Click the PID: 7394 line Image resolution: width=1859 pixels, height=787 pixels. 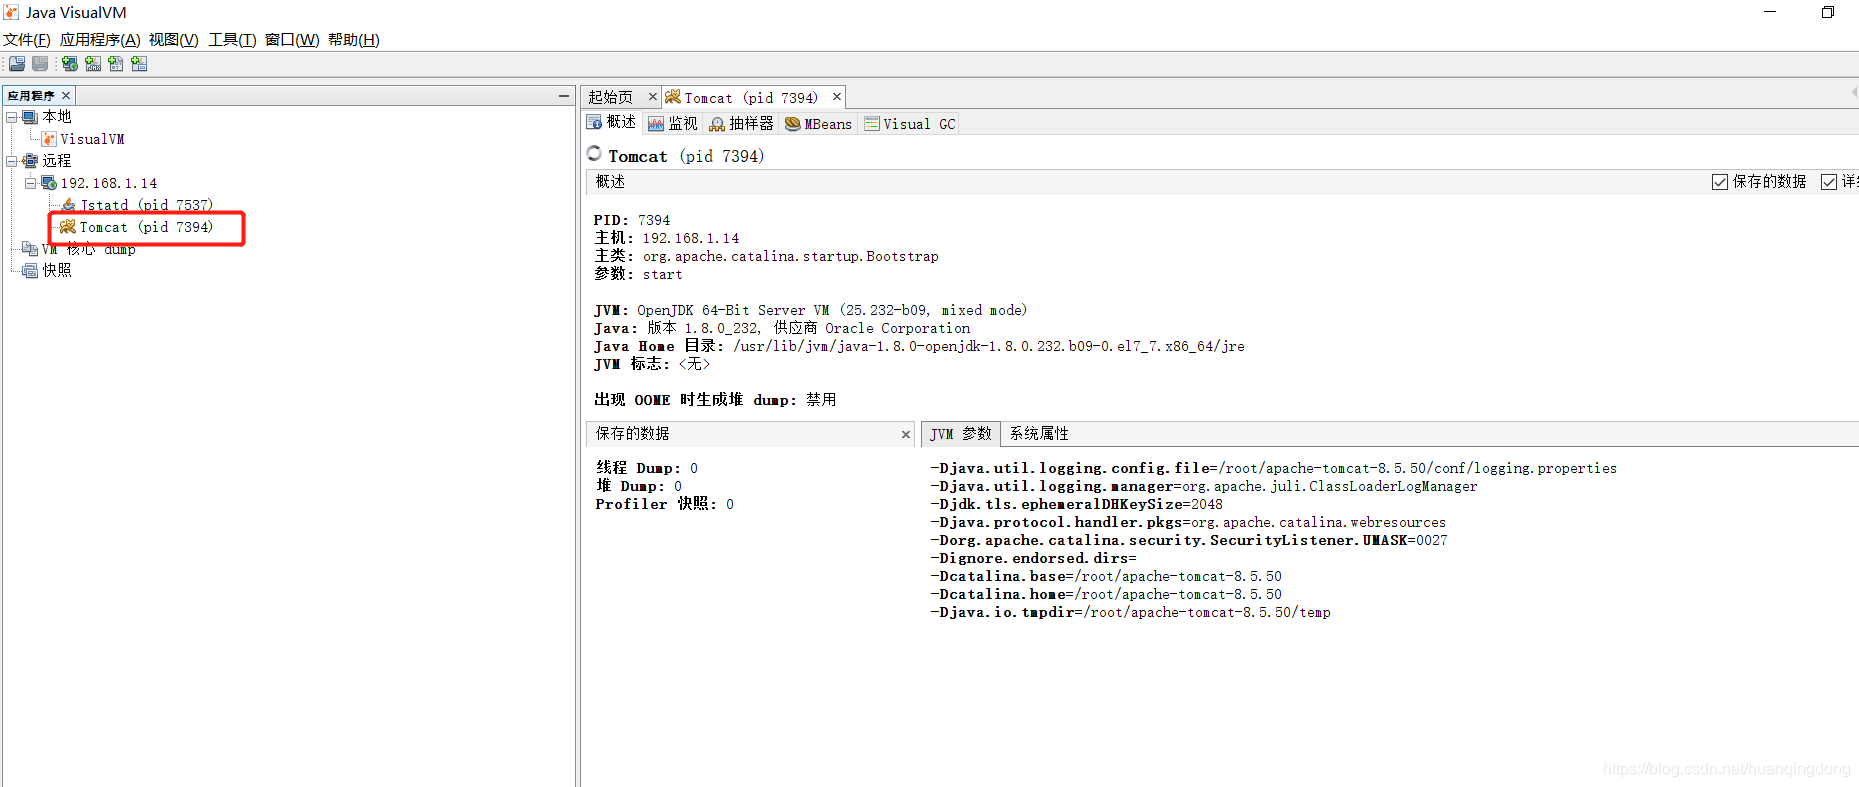click(x=632, y=220)
